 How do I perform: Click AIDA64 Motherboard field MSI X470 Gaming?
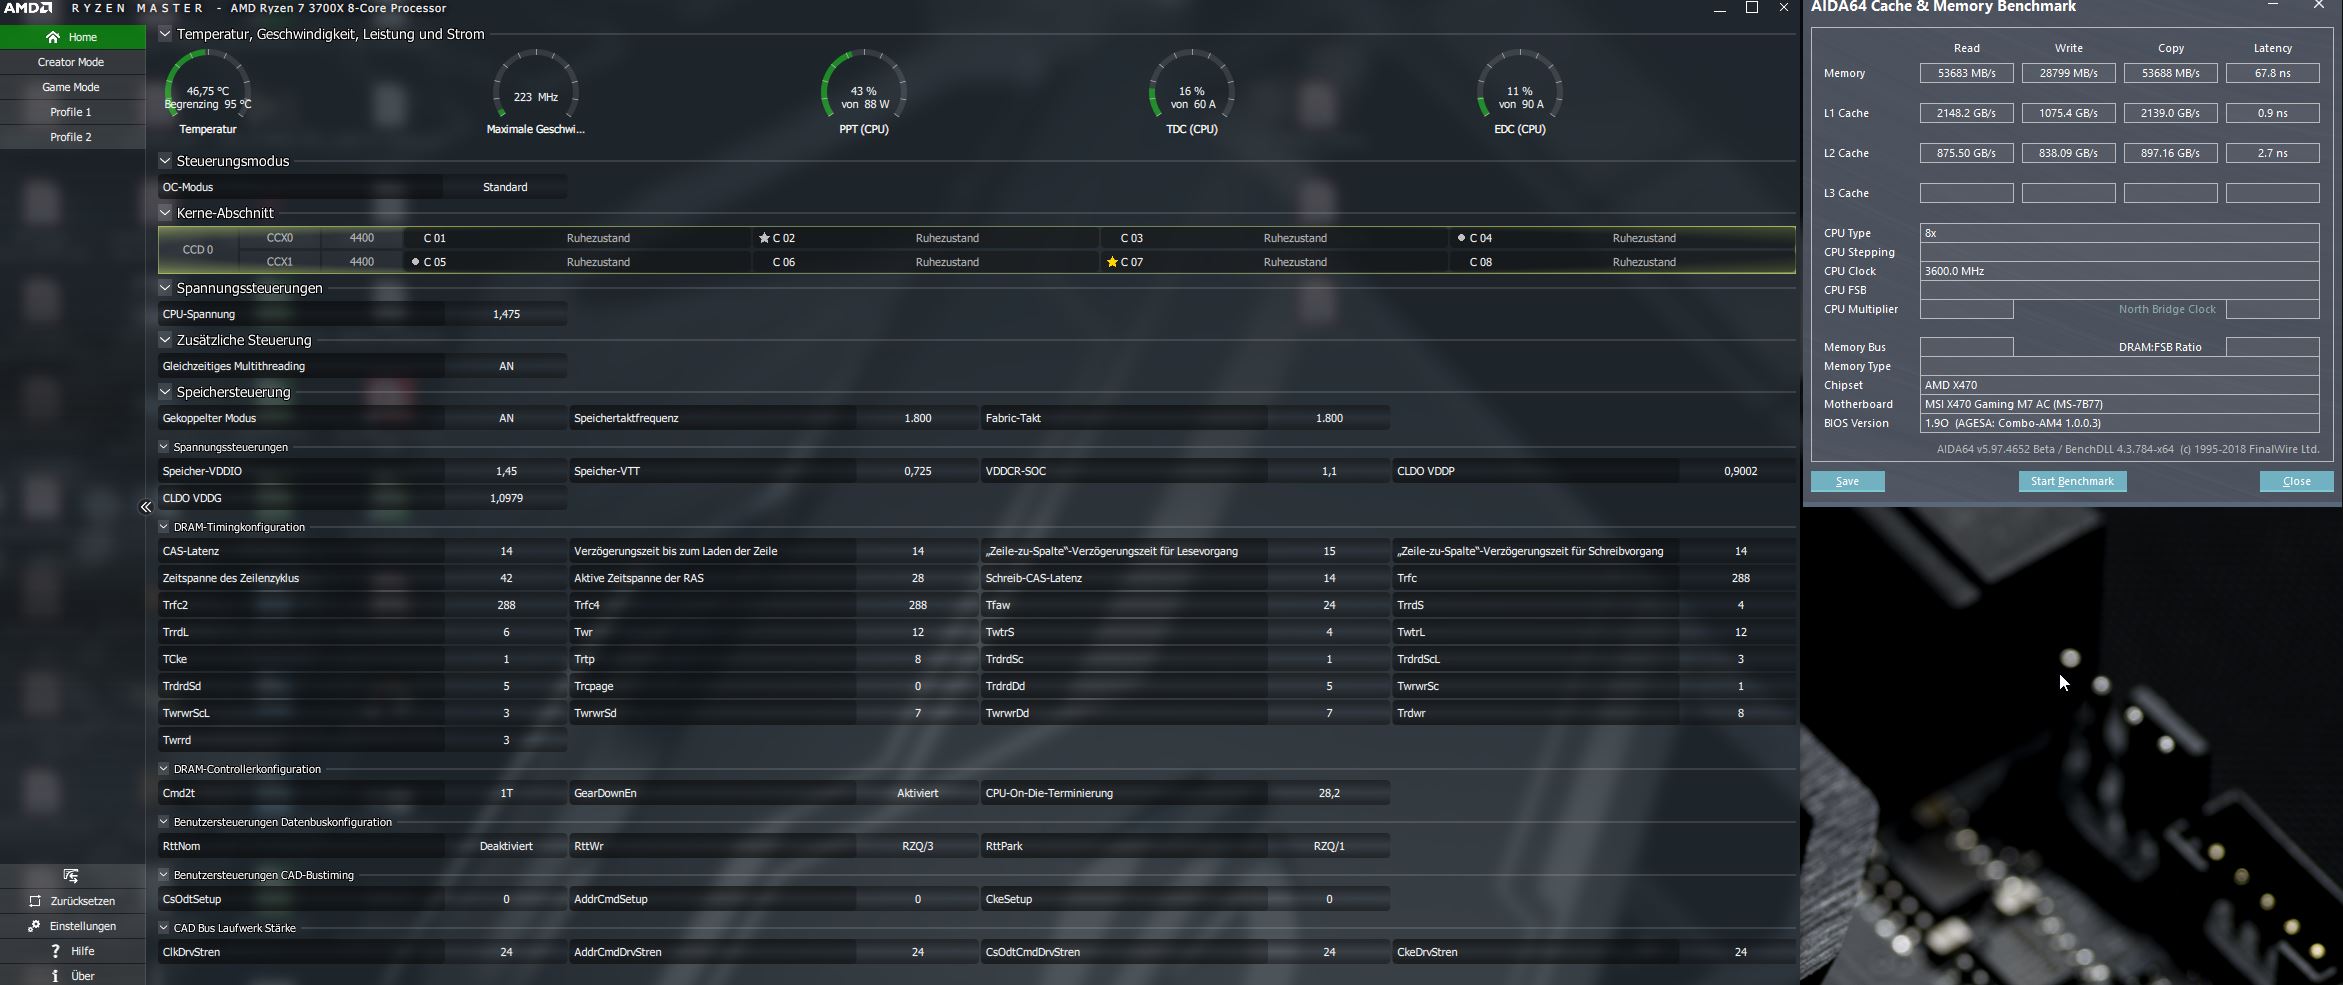(x=2119, y=404)
